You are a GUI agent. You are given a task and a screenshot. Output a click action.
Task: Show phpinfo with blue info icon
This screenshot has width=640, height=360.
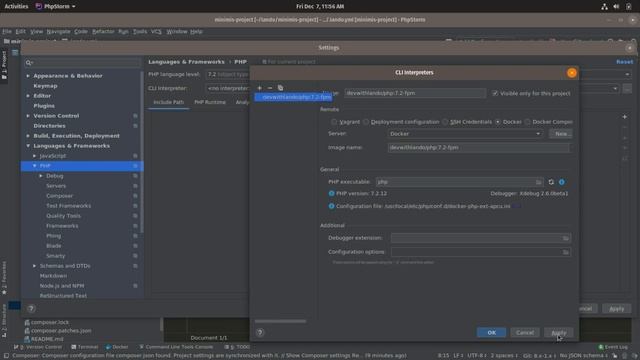(562, 182)
